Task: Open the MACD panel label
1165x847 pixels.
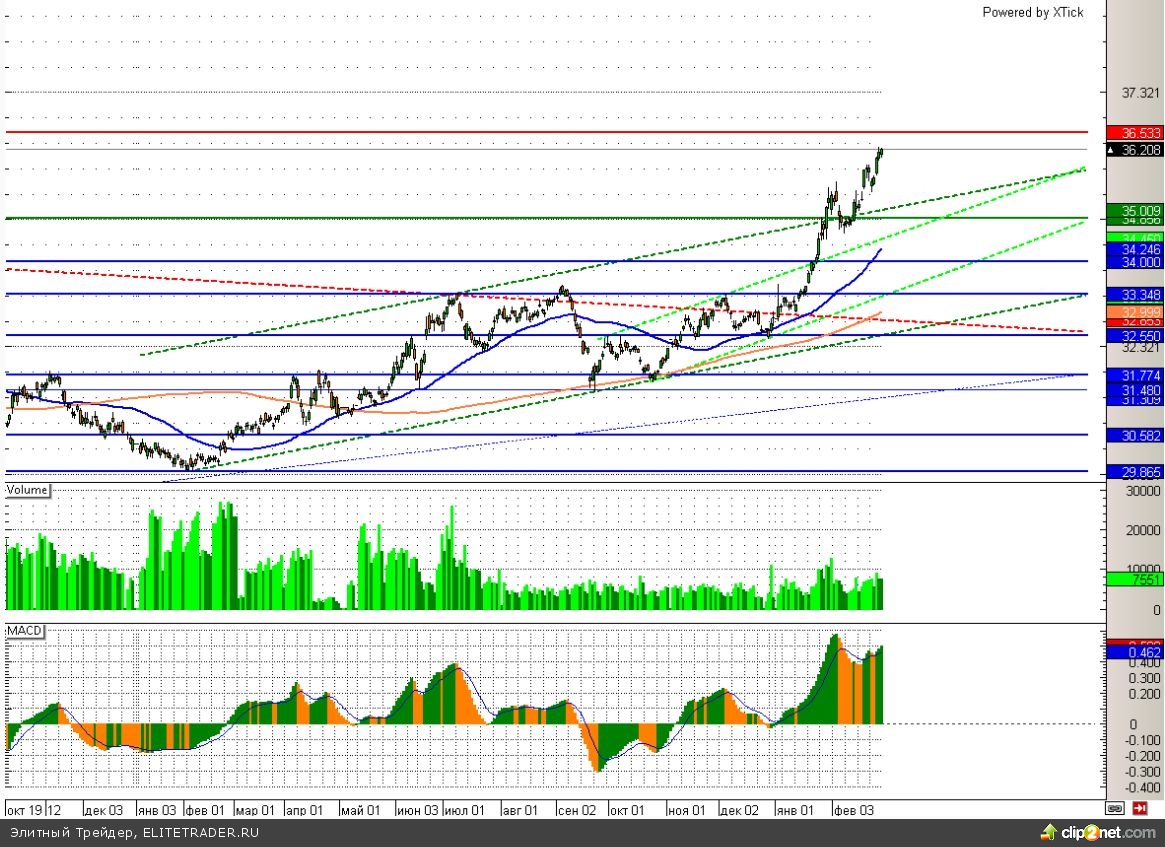Action: coord(25,632)
